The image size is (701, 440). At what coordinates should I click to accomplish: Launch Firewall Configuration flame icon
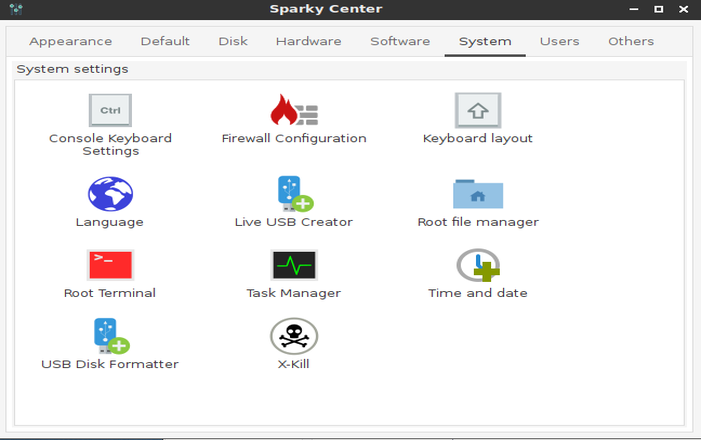point(294,110)
